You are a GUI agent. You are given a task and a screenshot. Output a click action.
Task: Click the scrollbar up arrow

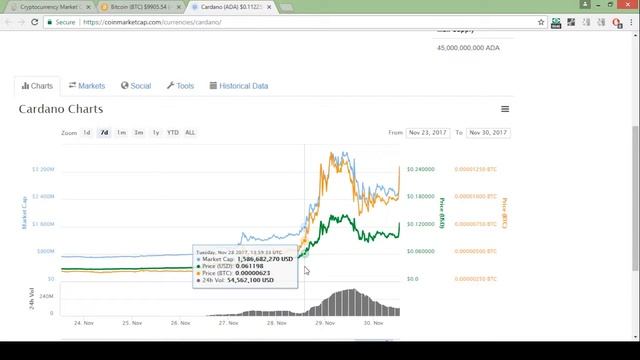[x=635, y=35]
